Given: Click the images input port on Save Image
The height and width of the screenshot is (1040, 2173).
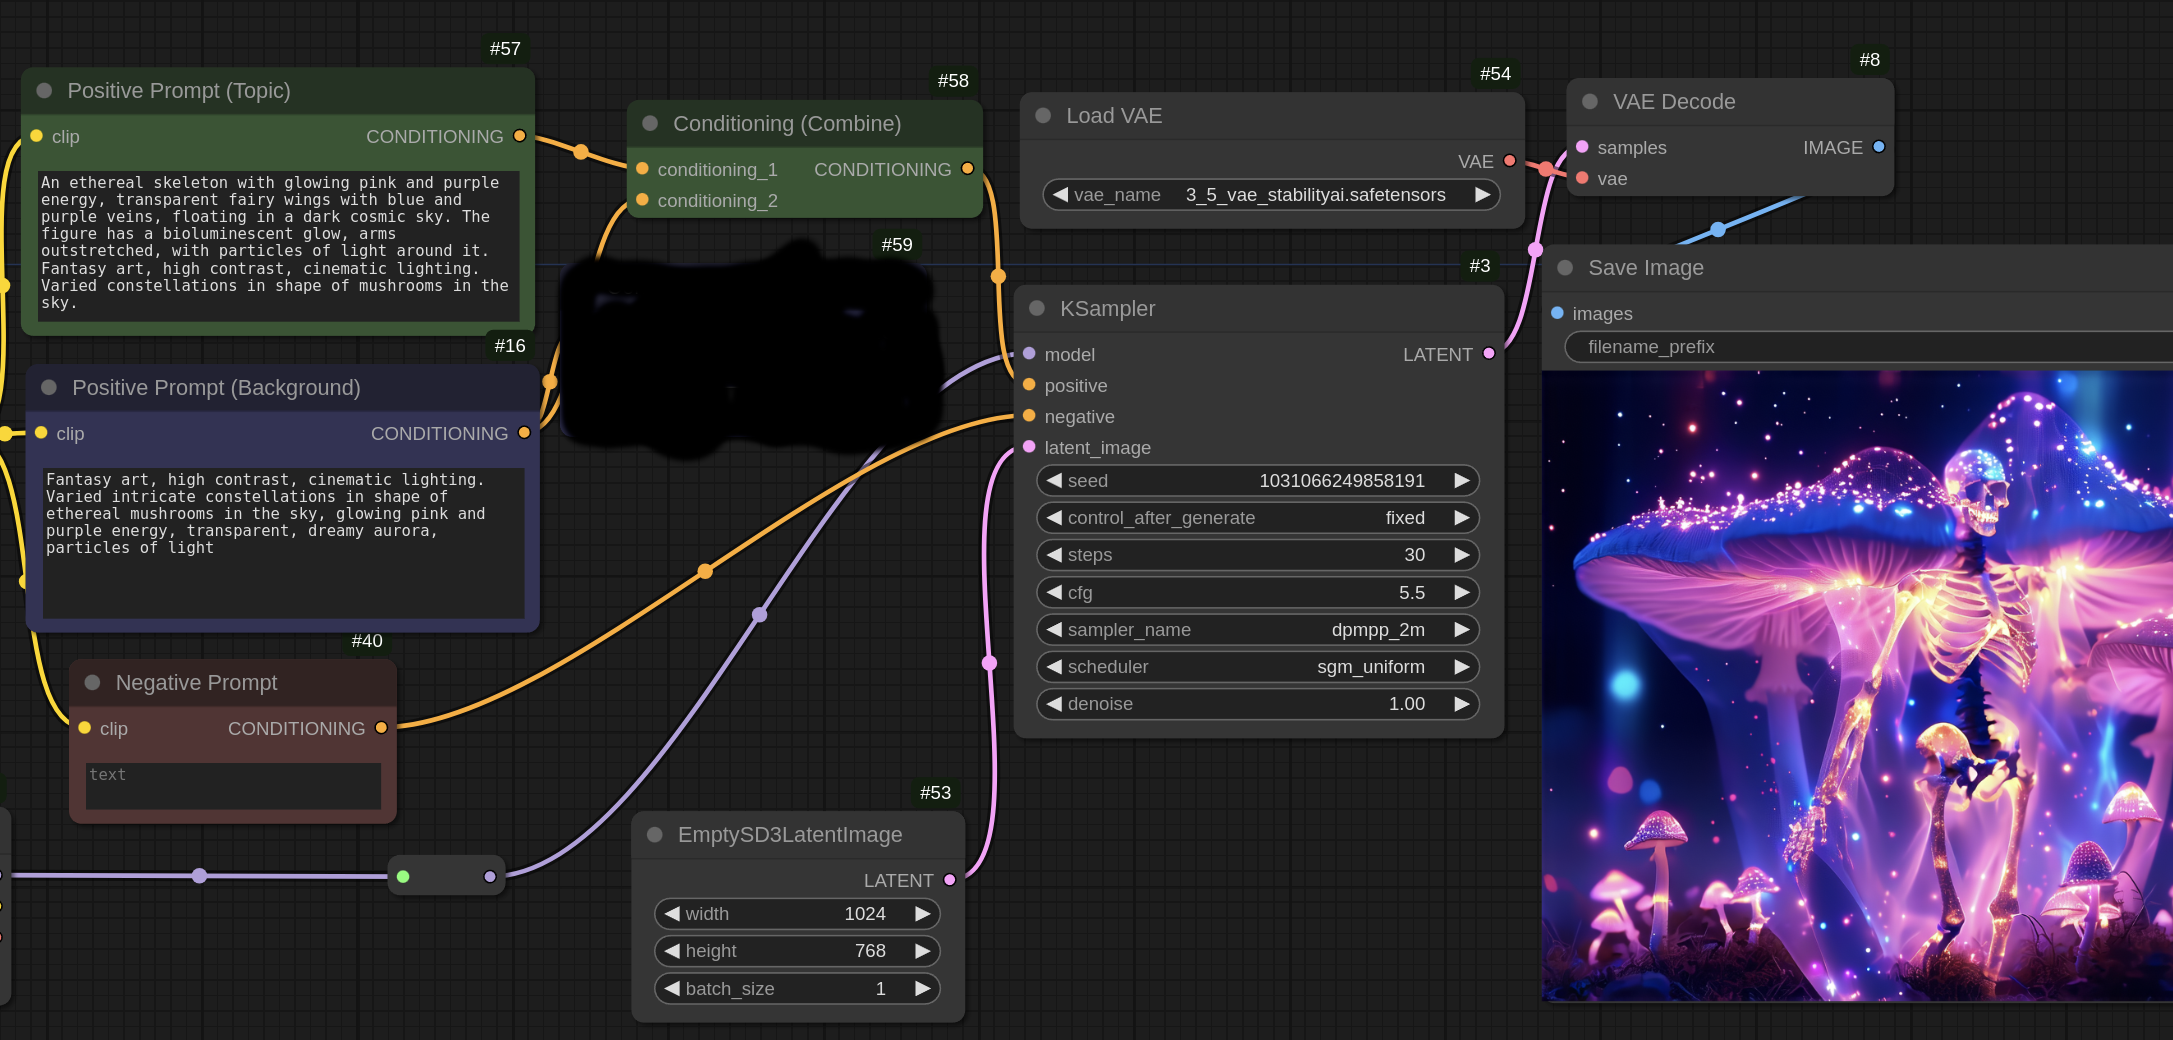Looking at the screenshot, I should (x=1557, y=313).
